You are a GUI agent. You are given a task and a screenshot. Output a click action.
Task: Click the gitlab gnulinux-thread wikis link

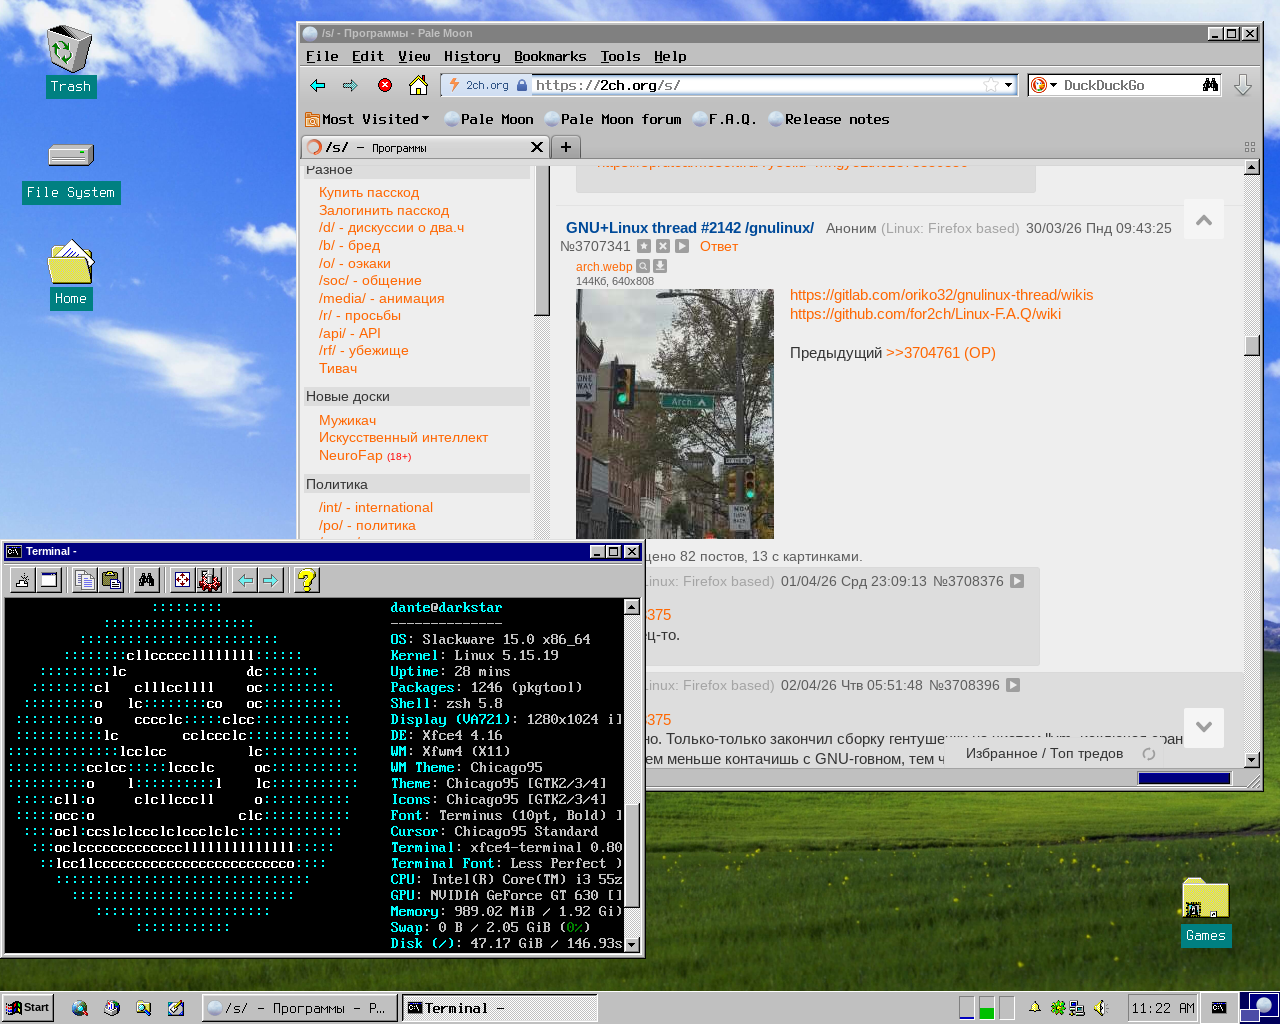click(941, 295)
